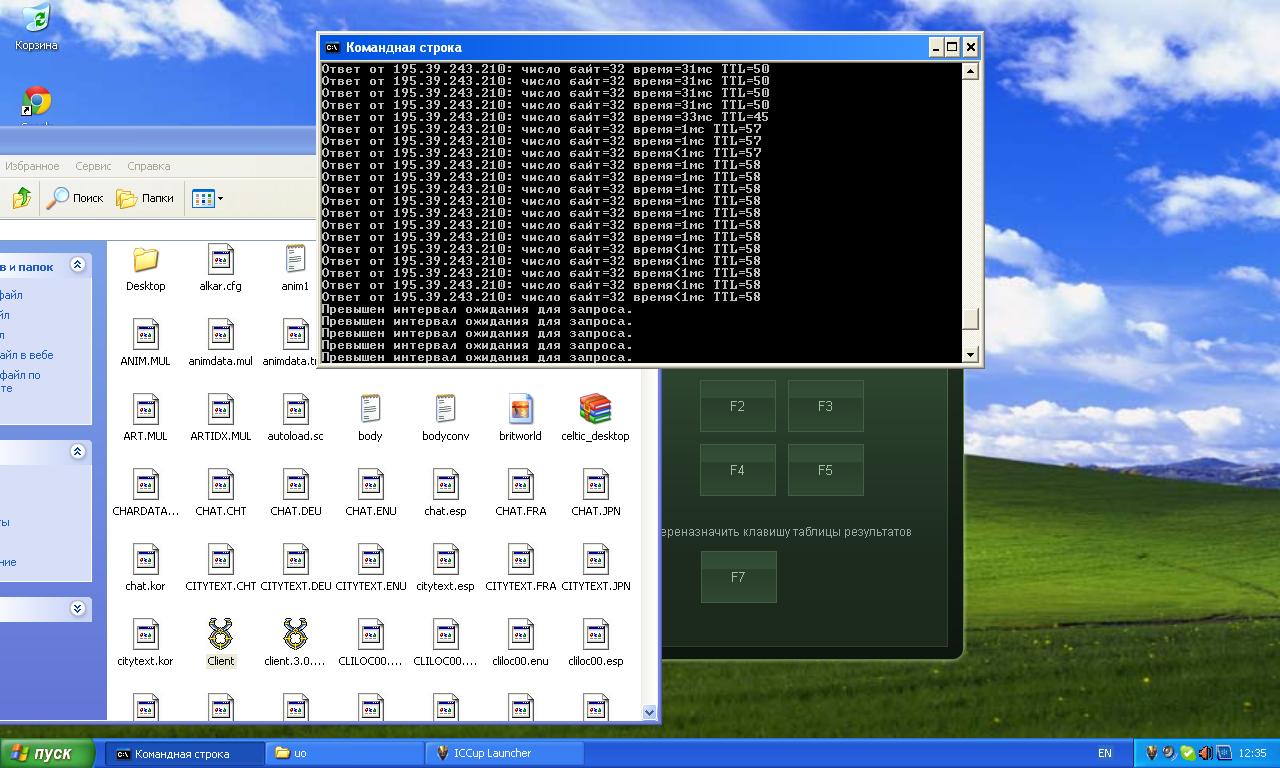Click the Up folder arrow icon
The image size is (1280, 768).
coord(21,198)
